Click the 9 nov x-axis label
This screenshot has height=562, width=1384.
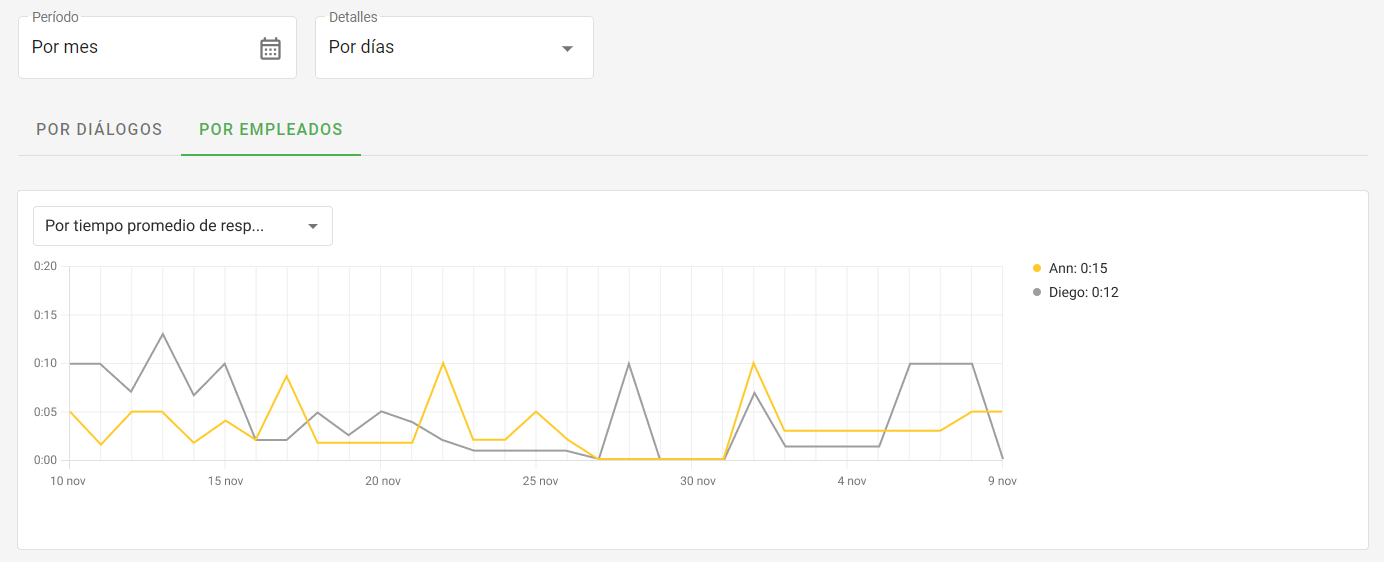tap(1002, 481)
